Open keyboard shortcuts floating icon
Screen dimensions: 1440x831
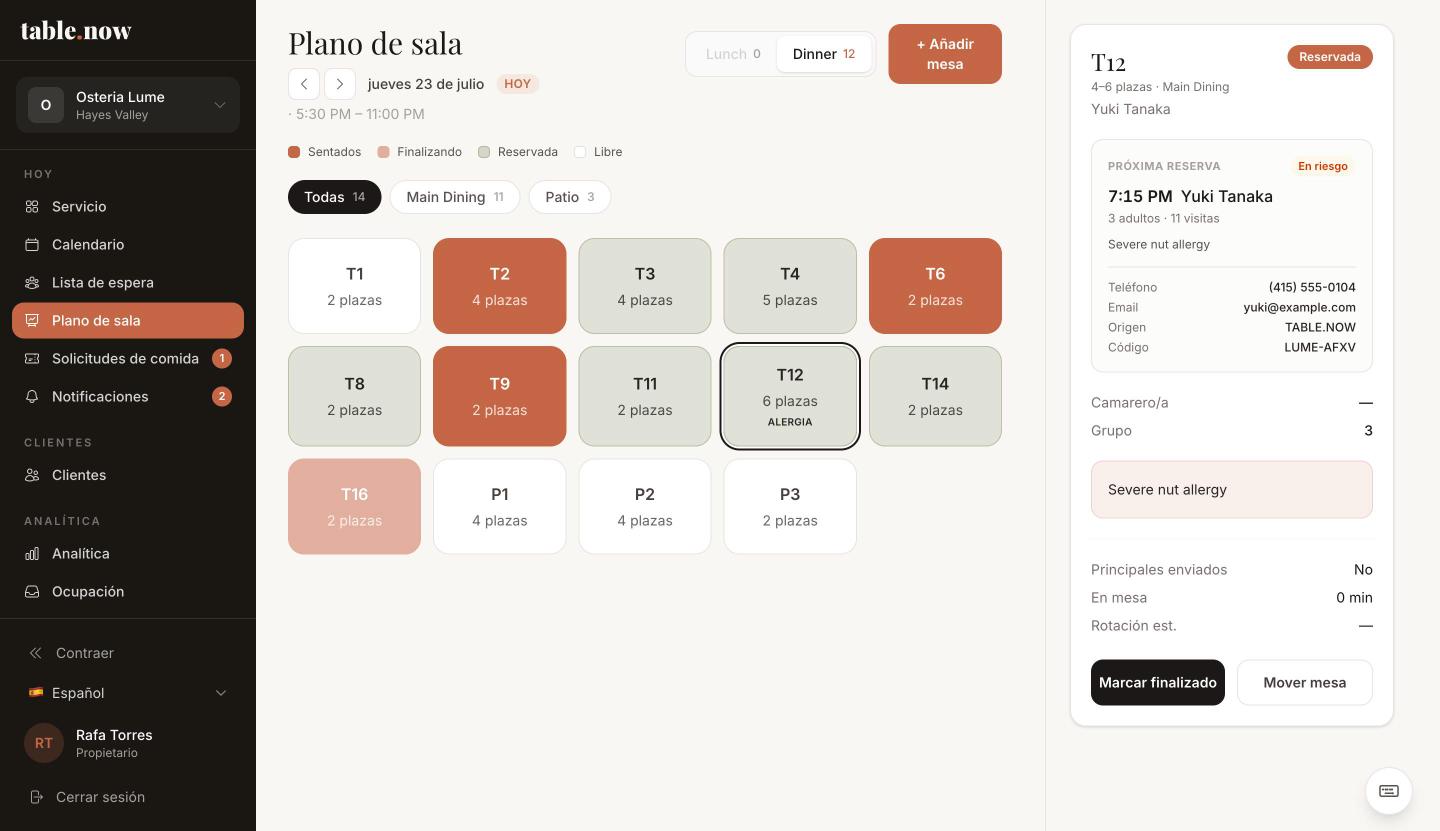tap(1389, 791)
